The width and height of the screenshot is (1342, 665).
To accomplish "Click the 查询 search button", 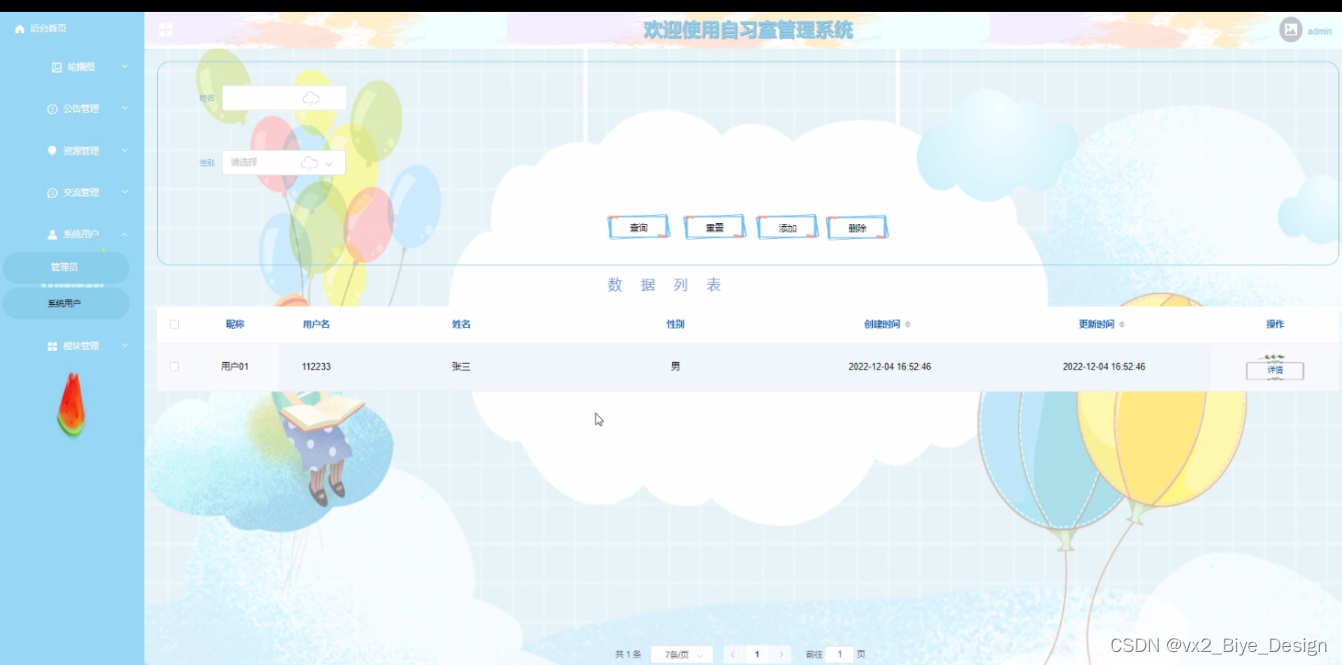I will click(638, 228).
